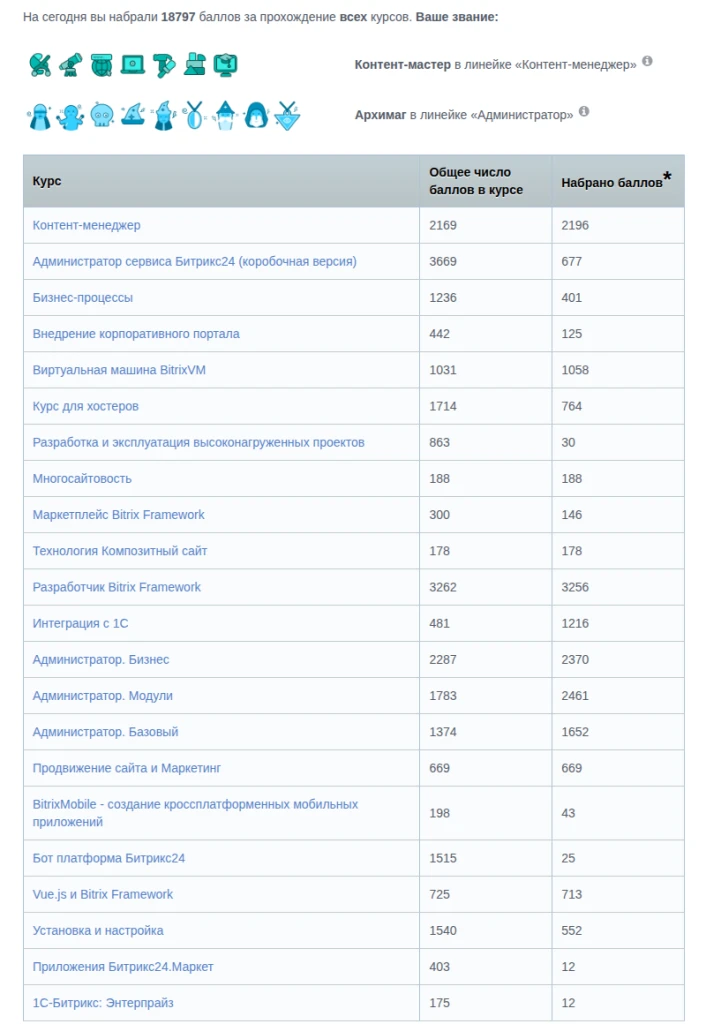Image resolution: width=706 pixels, height=1024 pixels.
Task: Click the skull badge icon
Action: [x=102, y=116]
